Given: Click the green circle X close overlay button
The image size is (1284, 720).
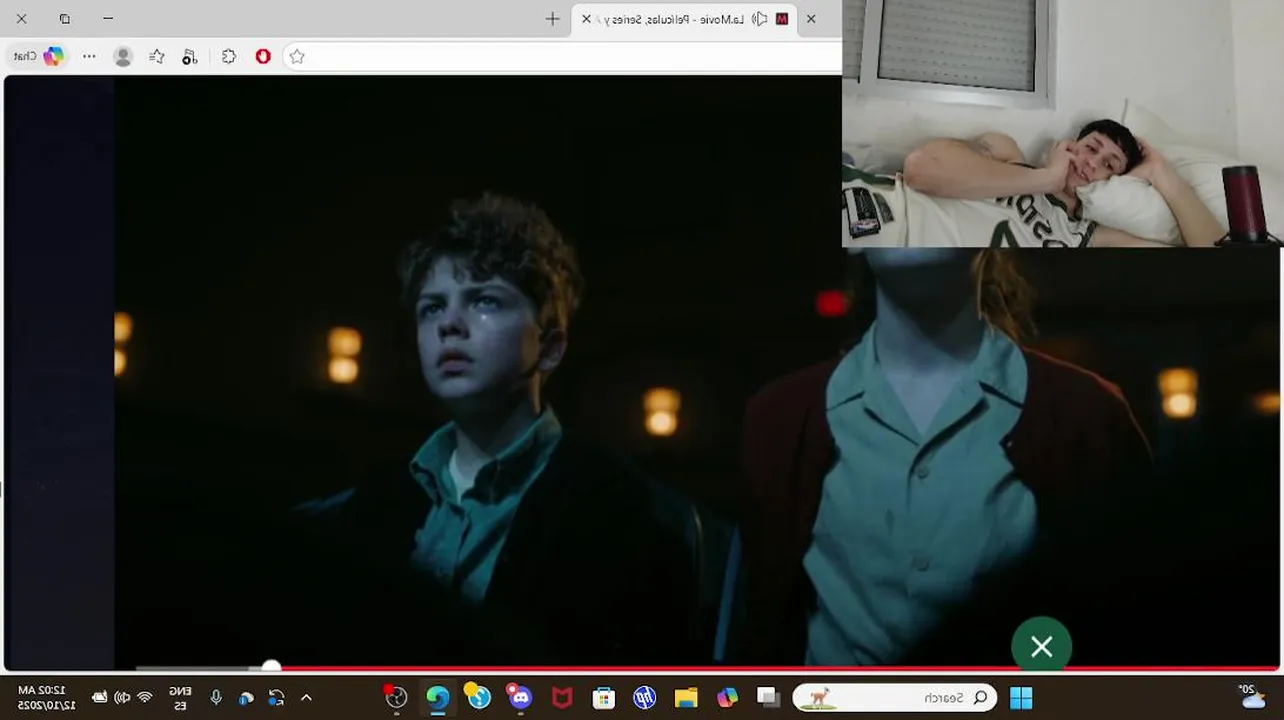Looking at the screenshot, I should point(1041,647).
